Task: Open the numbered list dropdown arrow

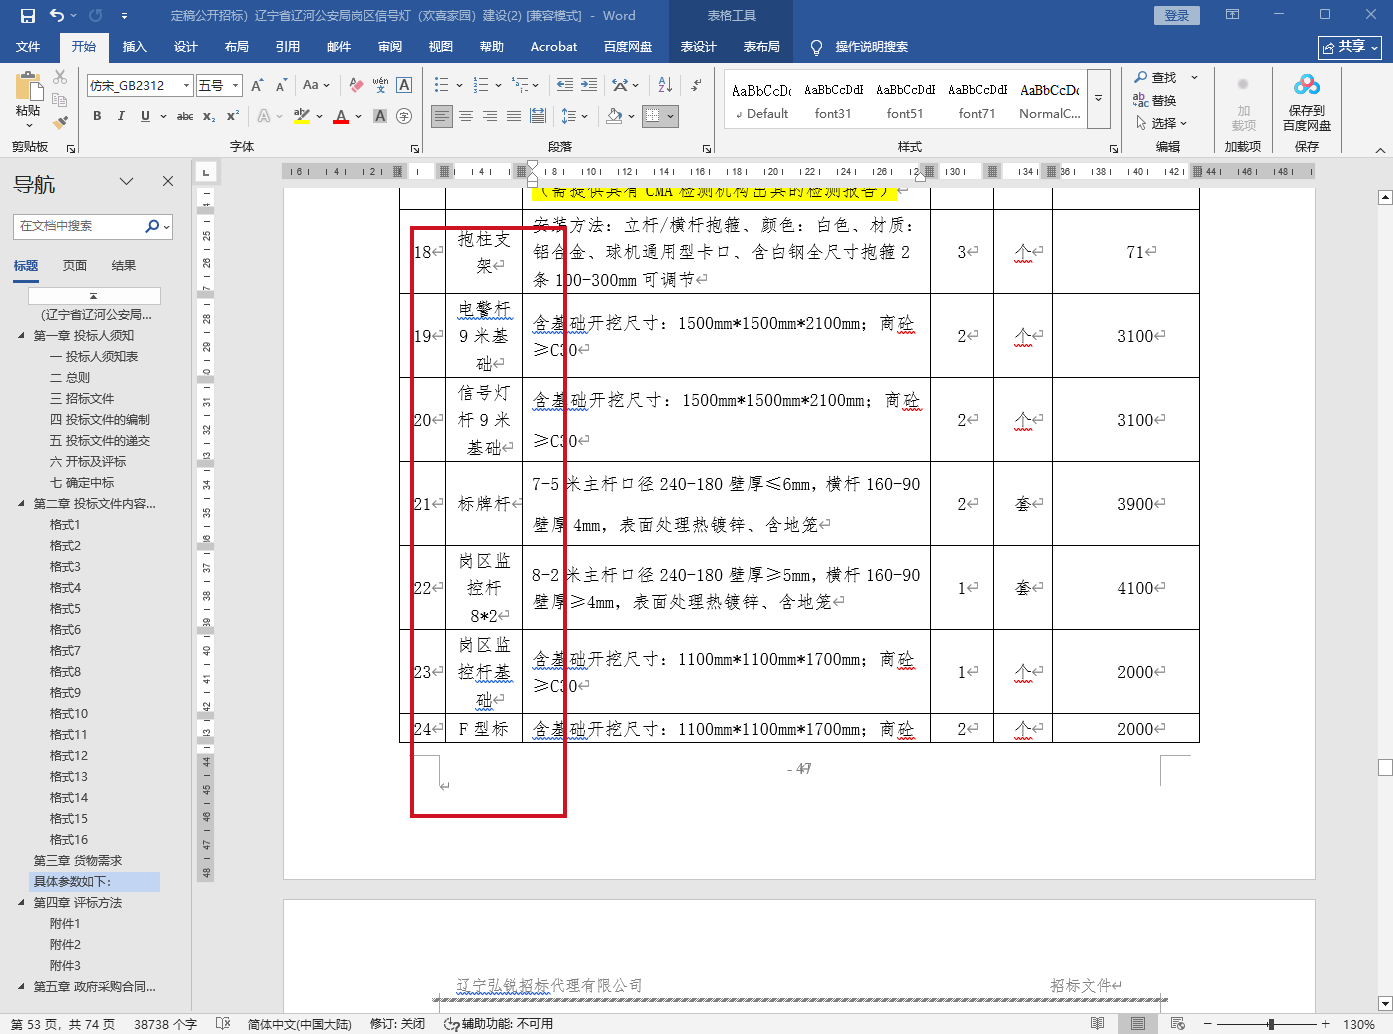Action: (x=498, y=86)
